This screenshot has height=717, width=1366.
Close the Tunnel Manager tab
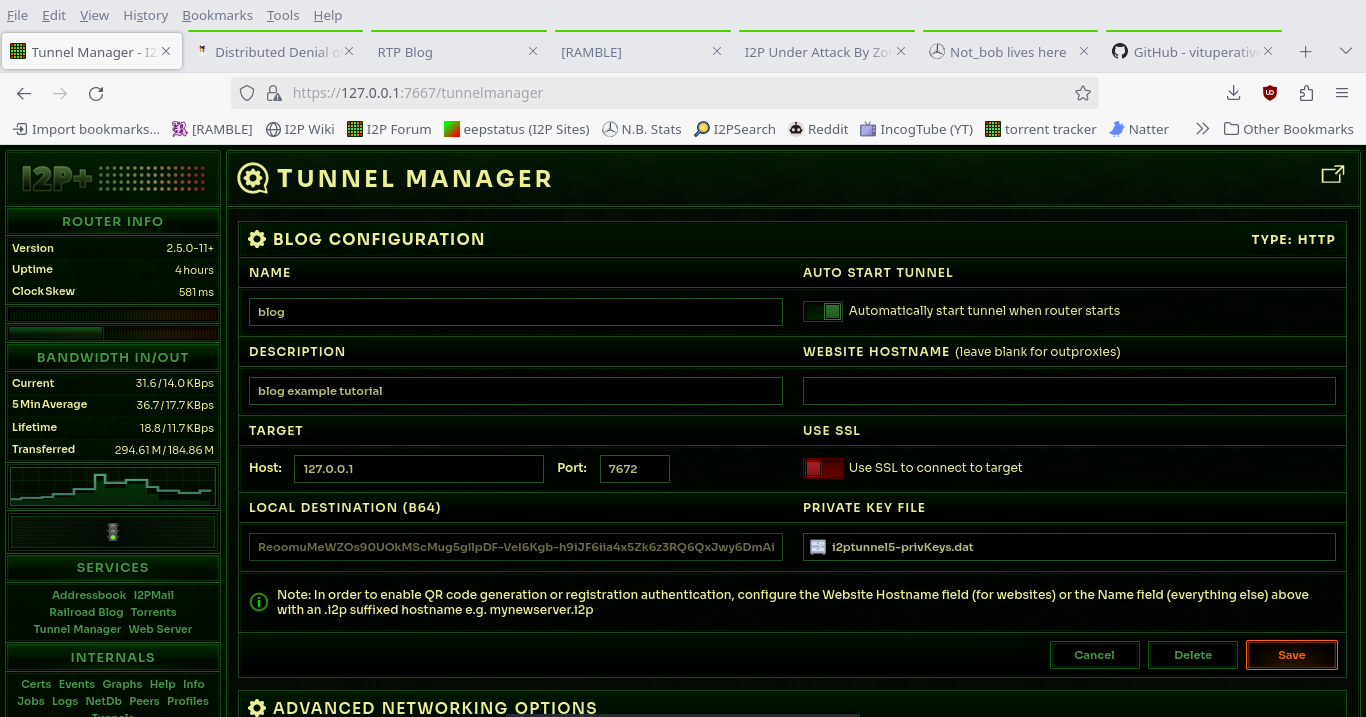click(166, 51)
